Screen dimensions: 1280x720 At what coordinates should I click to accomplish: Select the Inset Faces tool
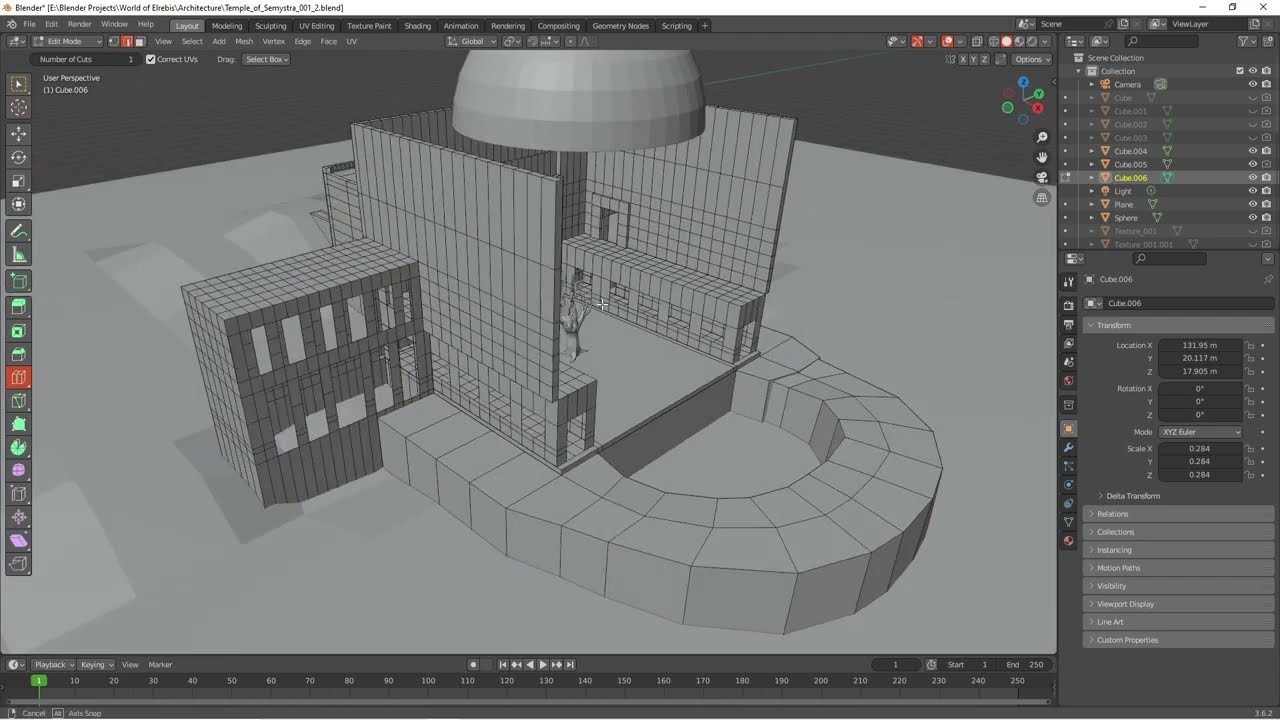click(x=19, y=331)
